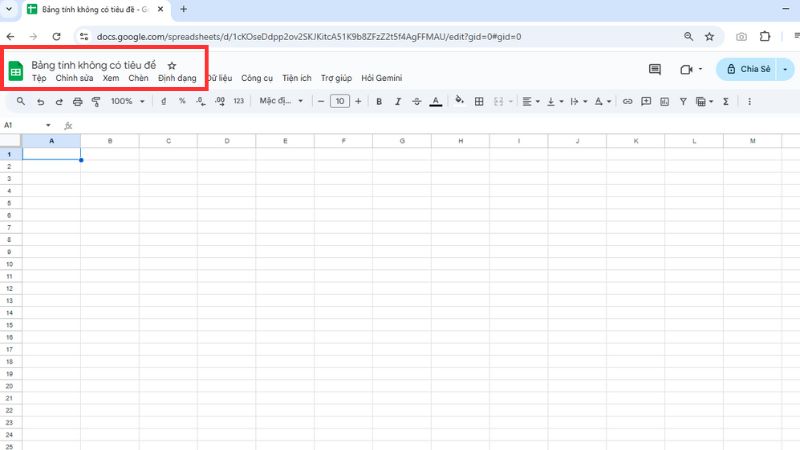800x450 pixels.
Task: Select the paint format roller tool
Action: click(96, 101)
